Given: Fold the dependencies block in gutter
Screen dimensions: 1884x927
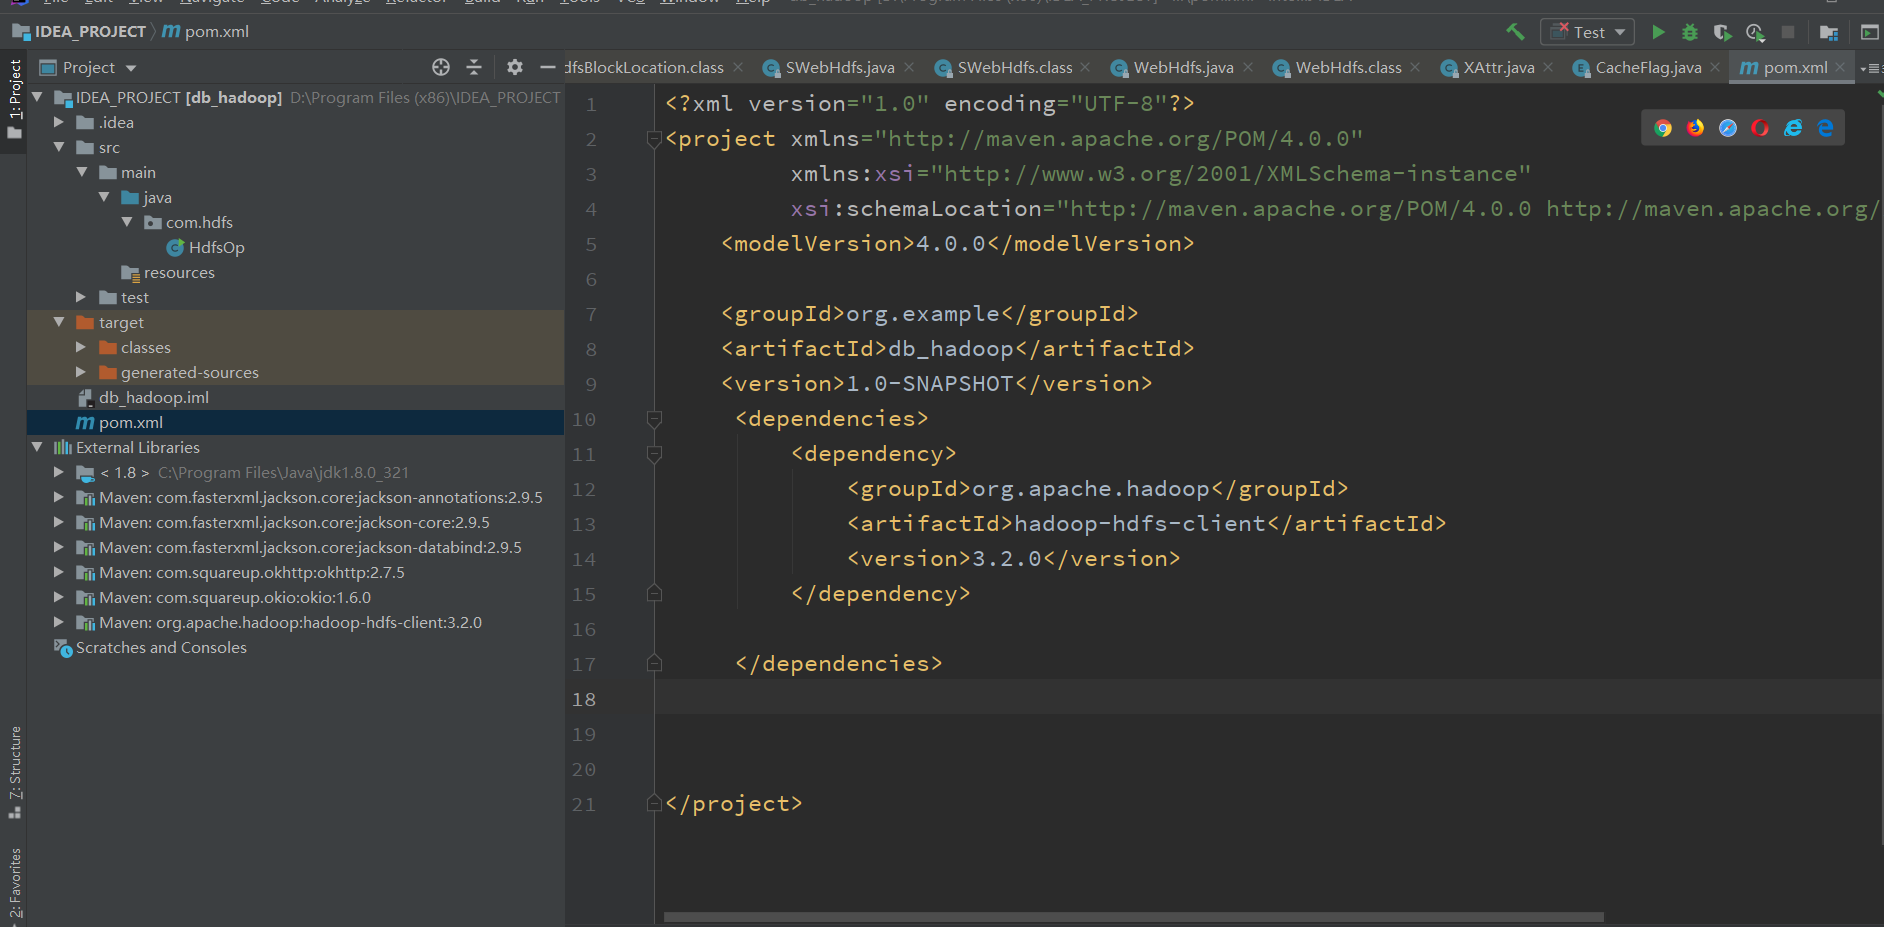Looking at the screenshot, I should pyautogui.click(x=654, y=419).
